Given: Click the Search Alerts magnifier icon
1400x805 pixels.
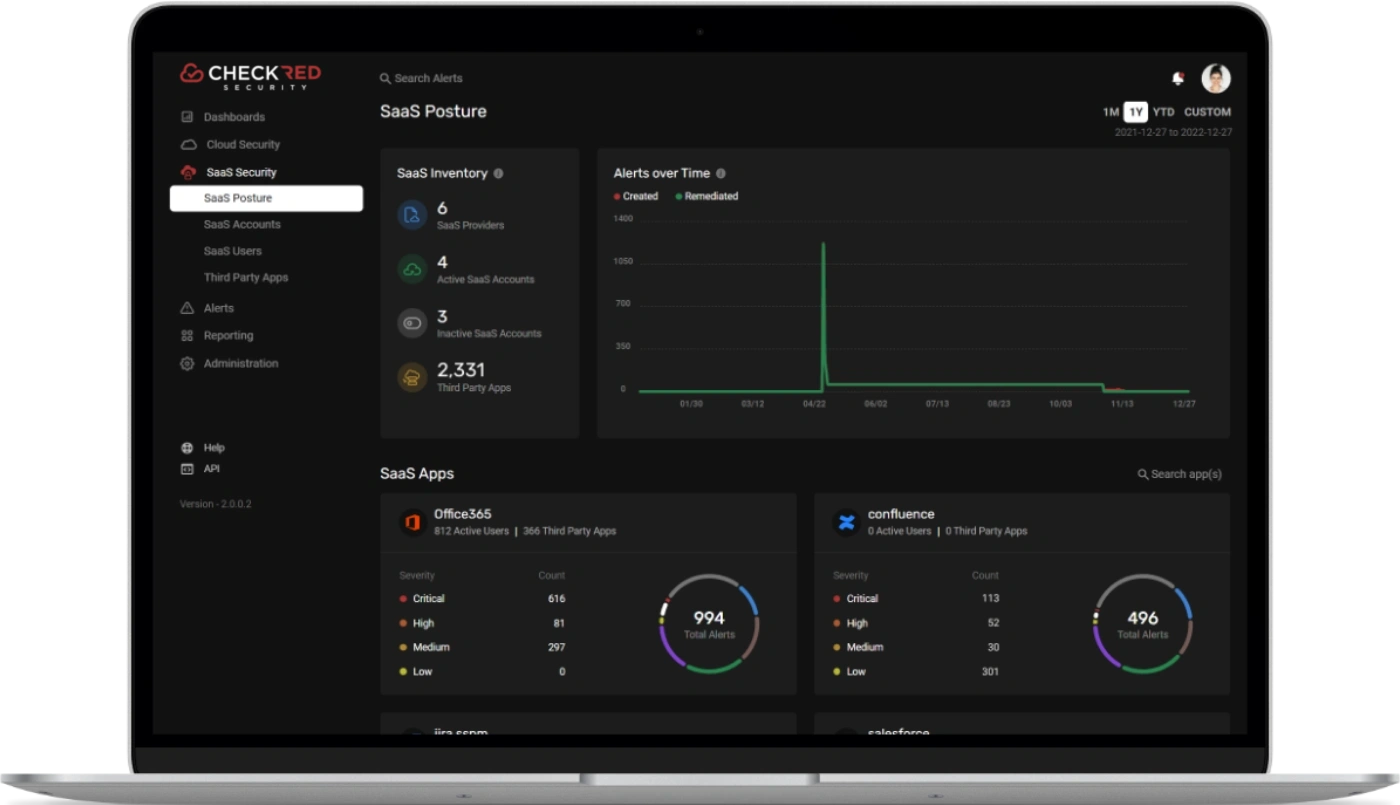Looking at the screenshot, I should pos(385,79).
